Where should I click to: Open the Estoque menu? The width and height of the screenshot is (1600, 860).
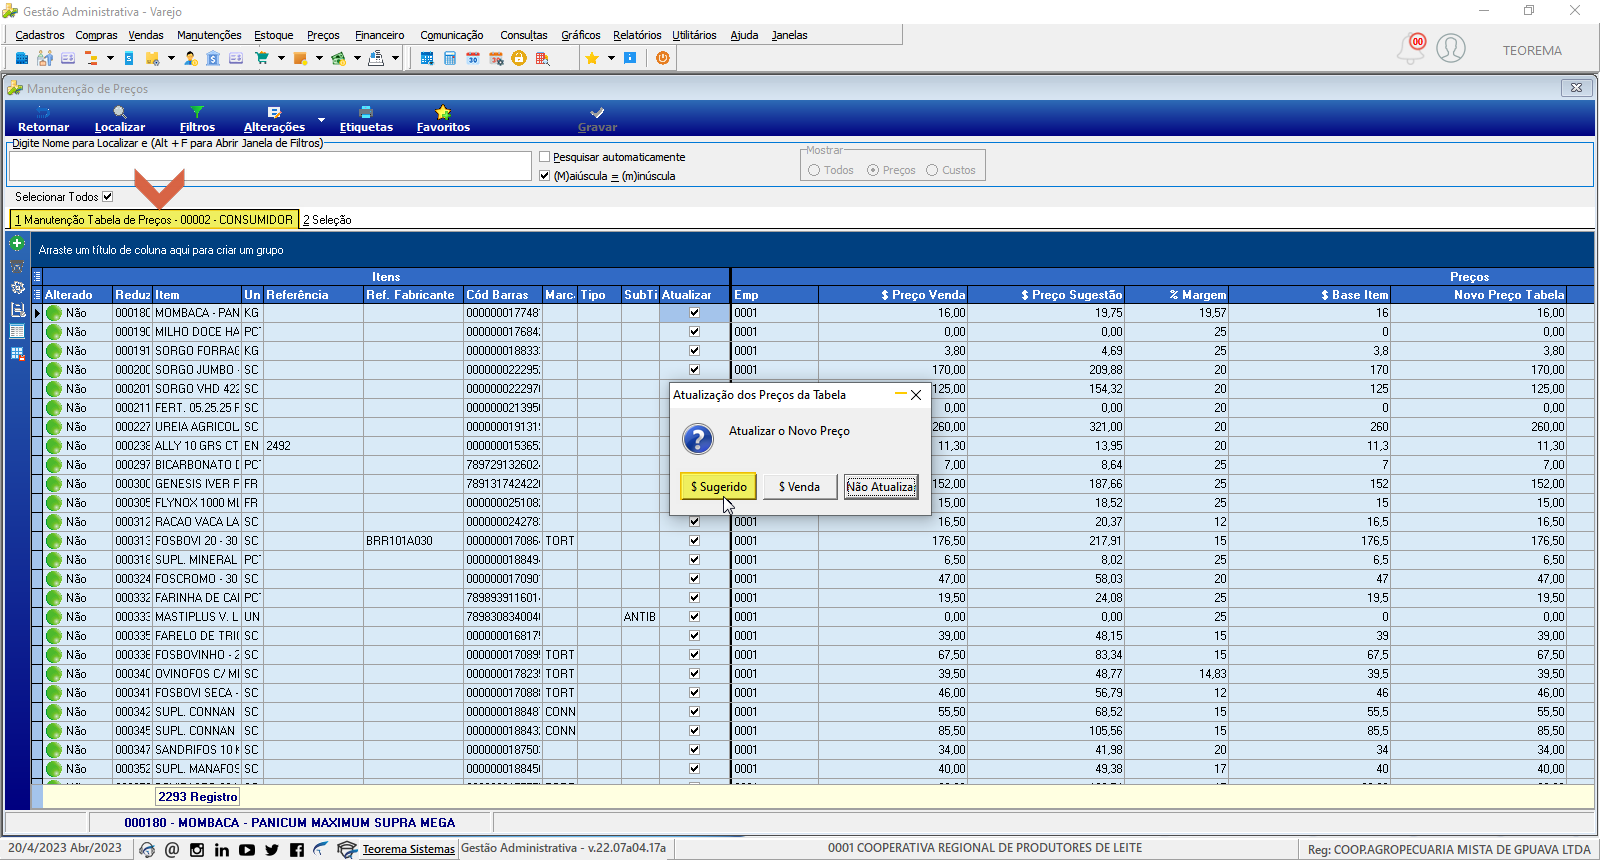point(273,35)
